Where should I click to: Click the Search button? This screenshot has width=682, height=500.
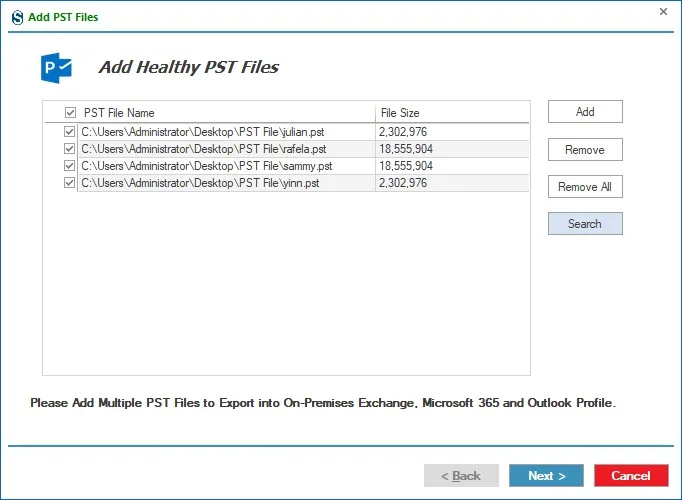585,223
